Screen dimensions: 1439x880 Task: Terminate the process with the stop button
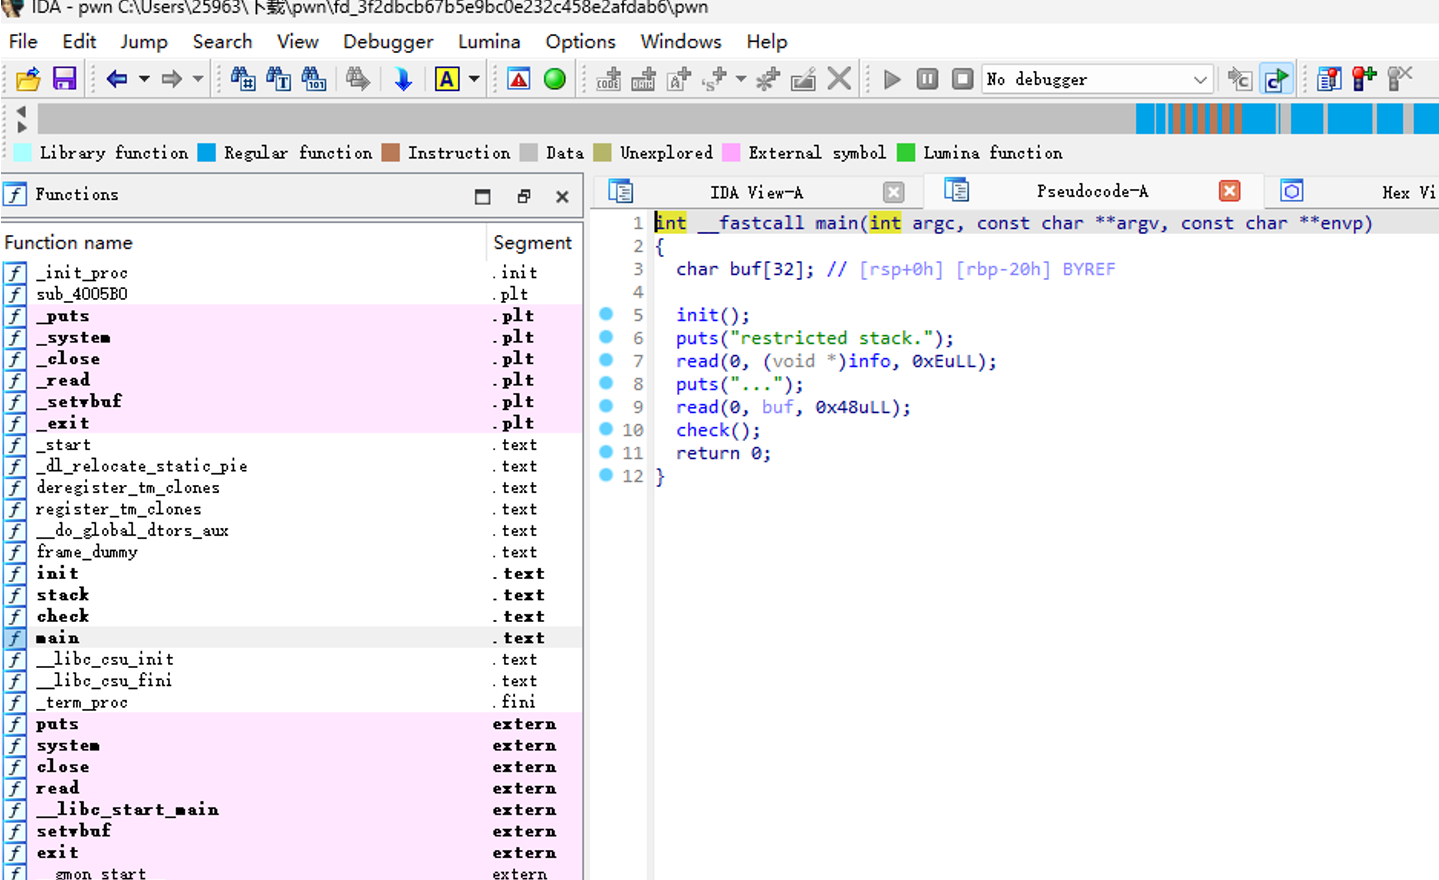(x=963, y=79)
